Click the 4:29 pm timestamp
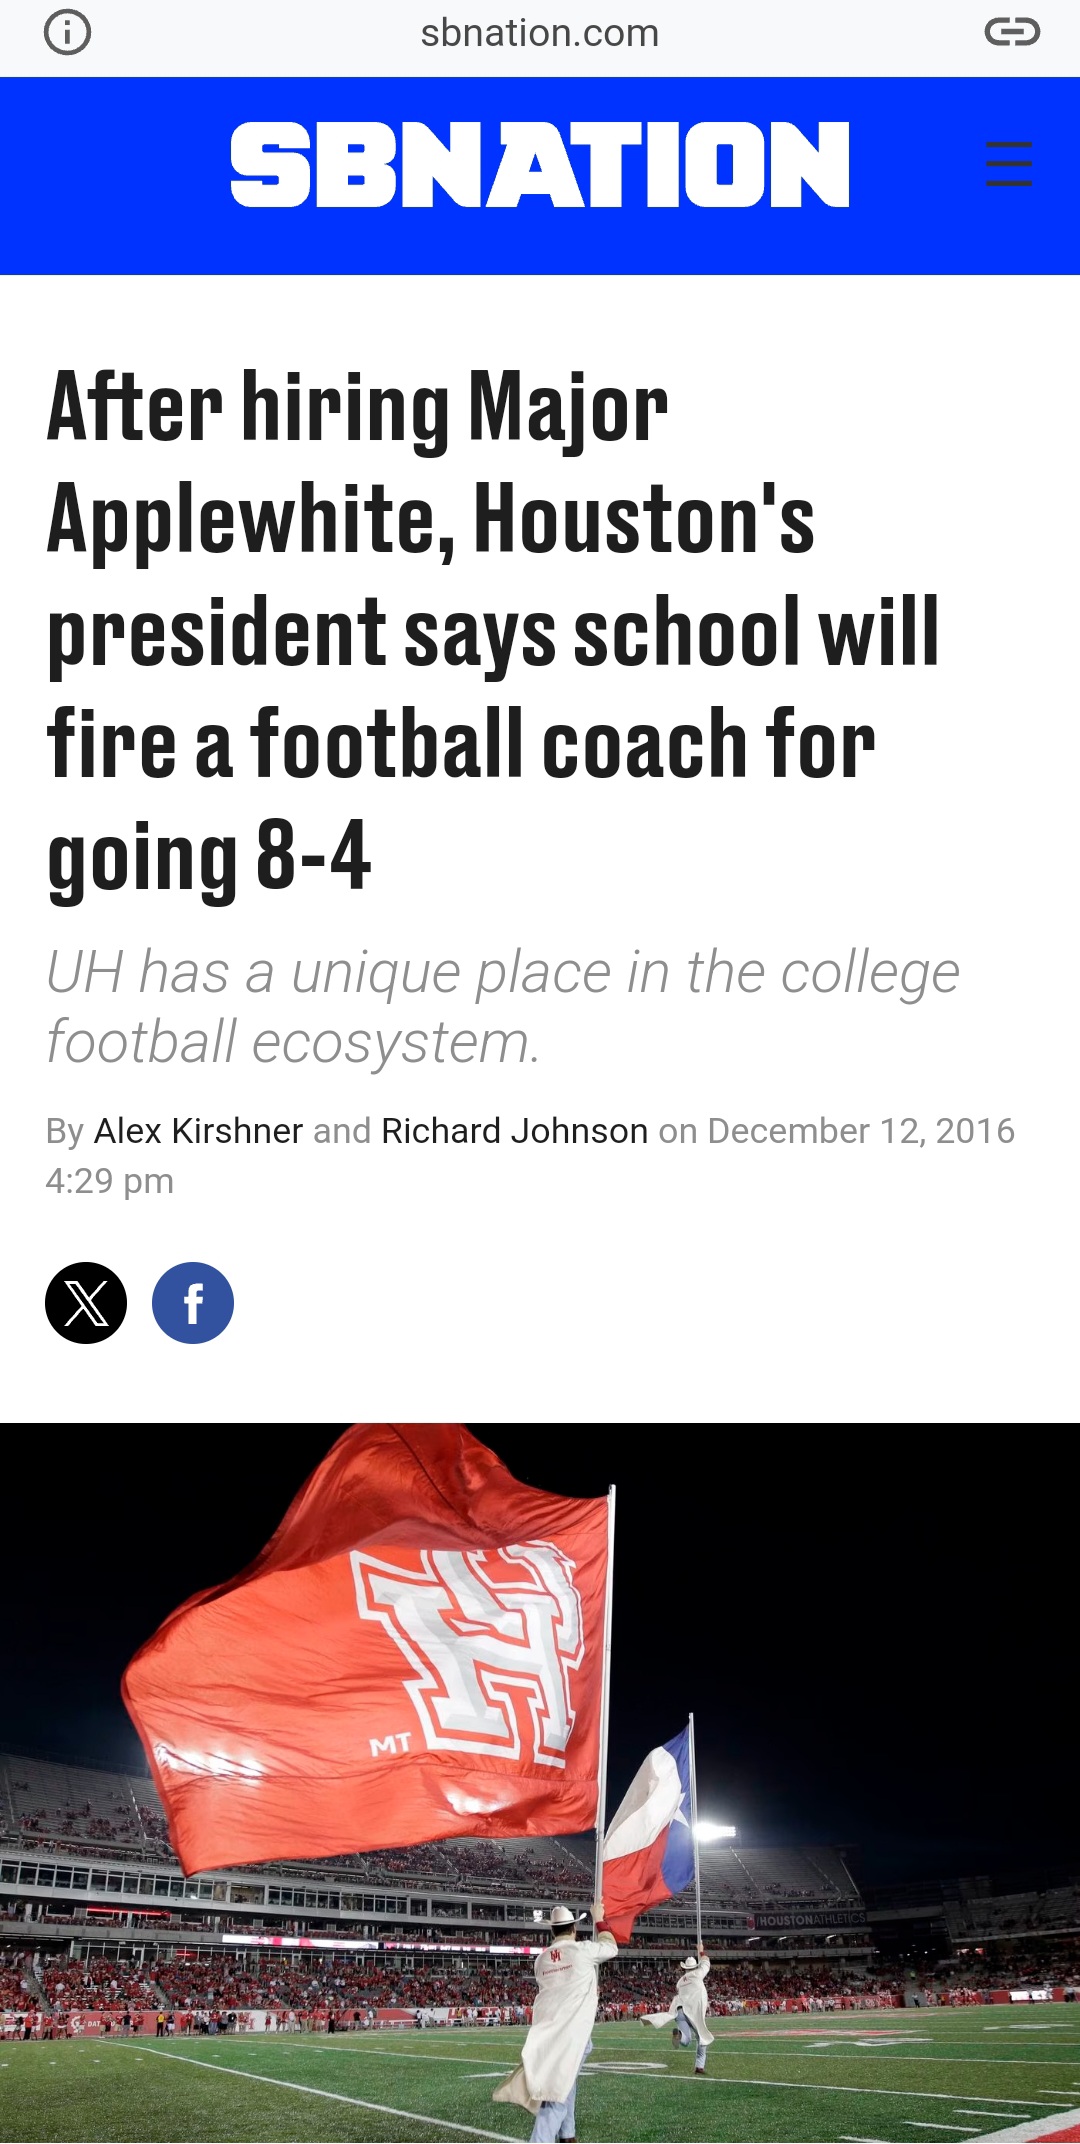The height and width of the screenshot is (2144, 1080). (110, 1181)
